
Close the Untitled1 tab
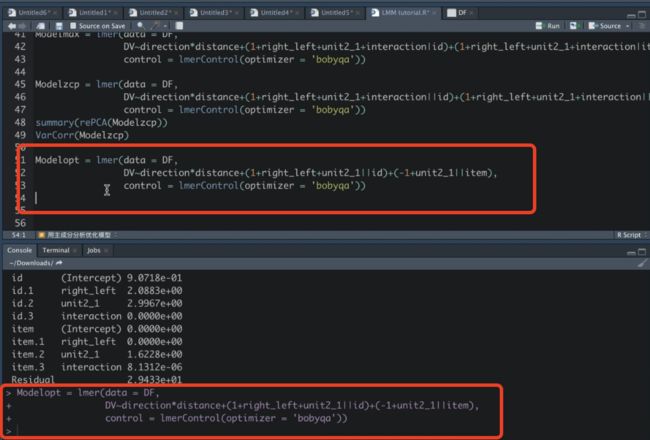point(116,13)
